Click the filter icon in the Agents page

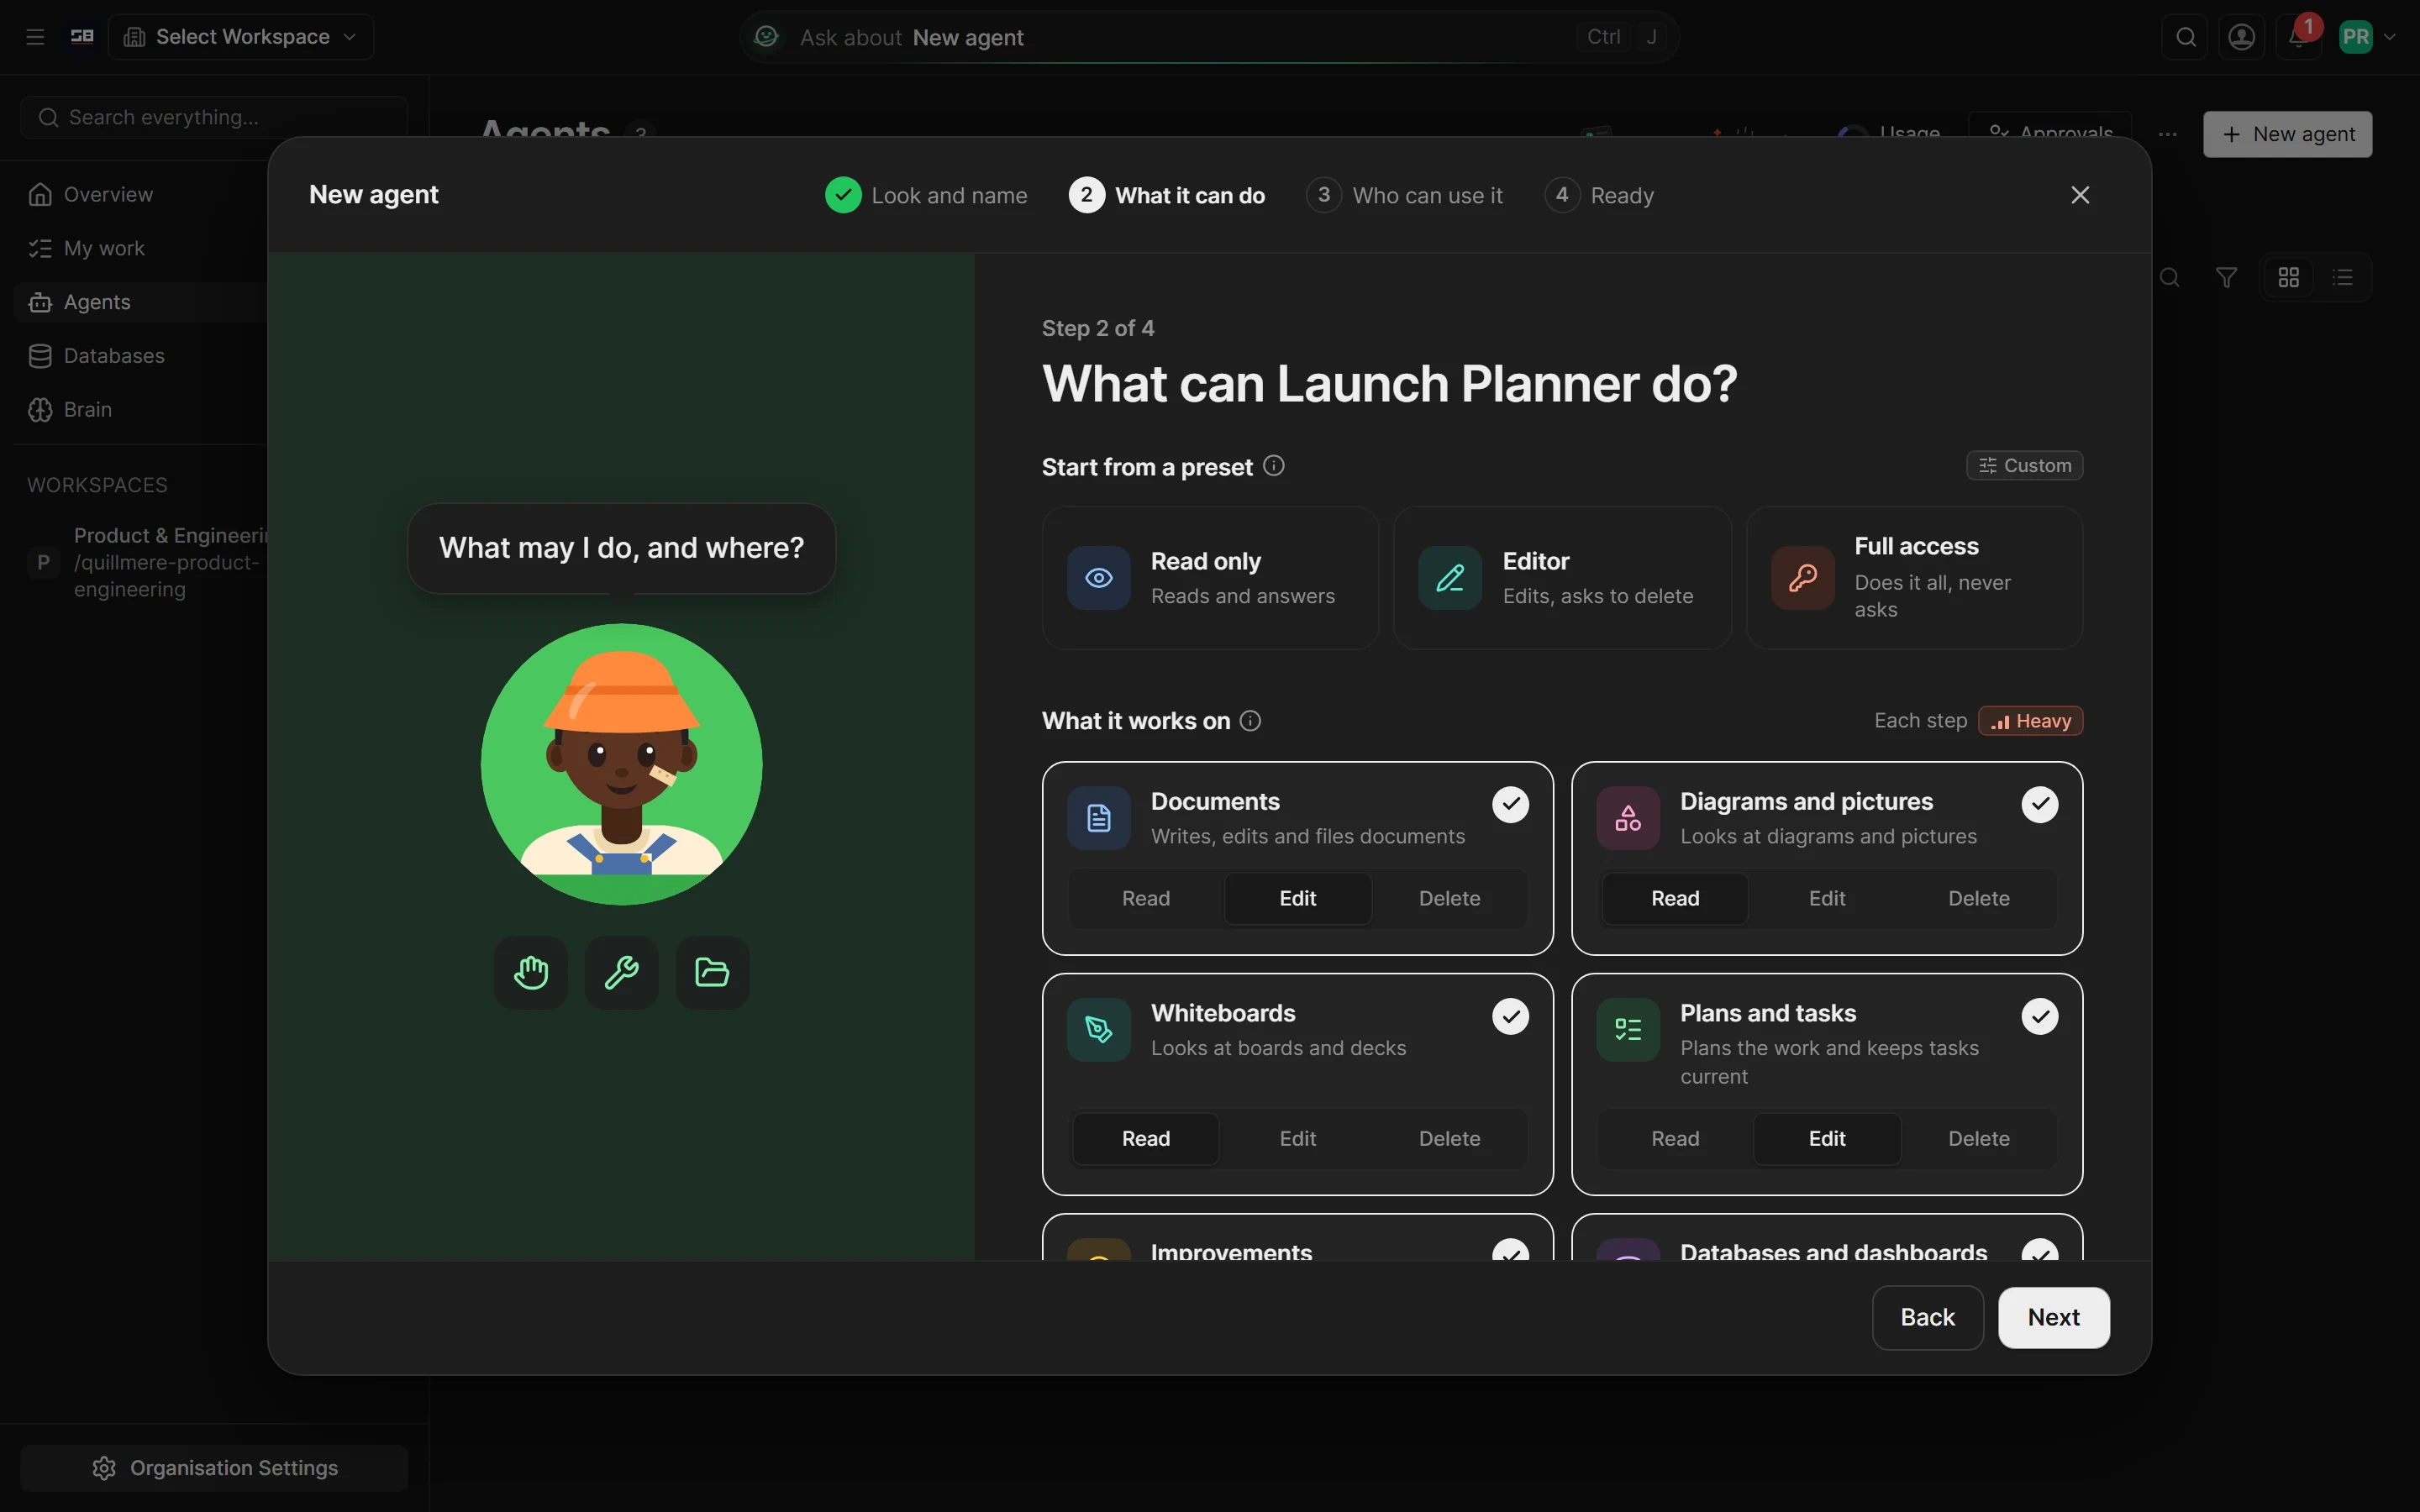point(2226,277)
